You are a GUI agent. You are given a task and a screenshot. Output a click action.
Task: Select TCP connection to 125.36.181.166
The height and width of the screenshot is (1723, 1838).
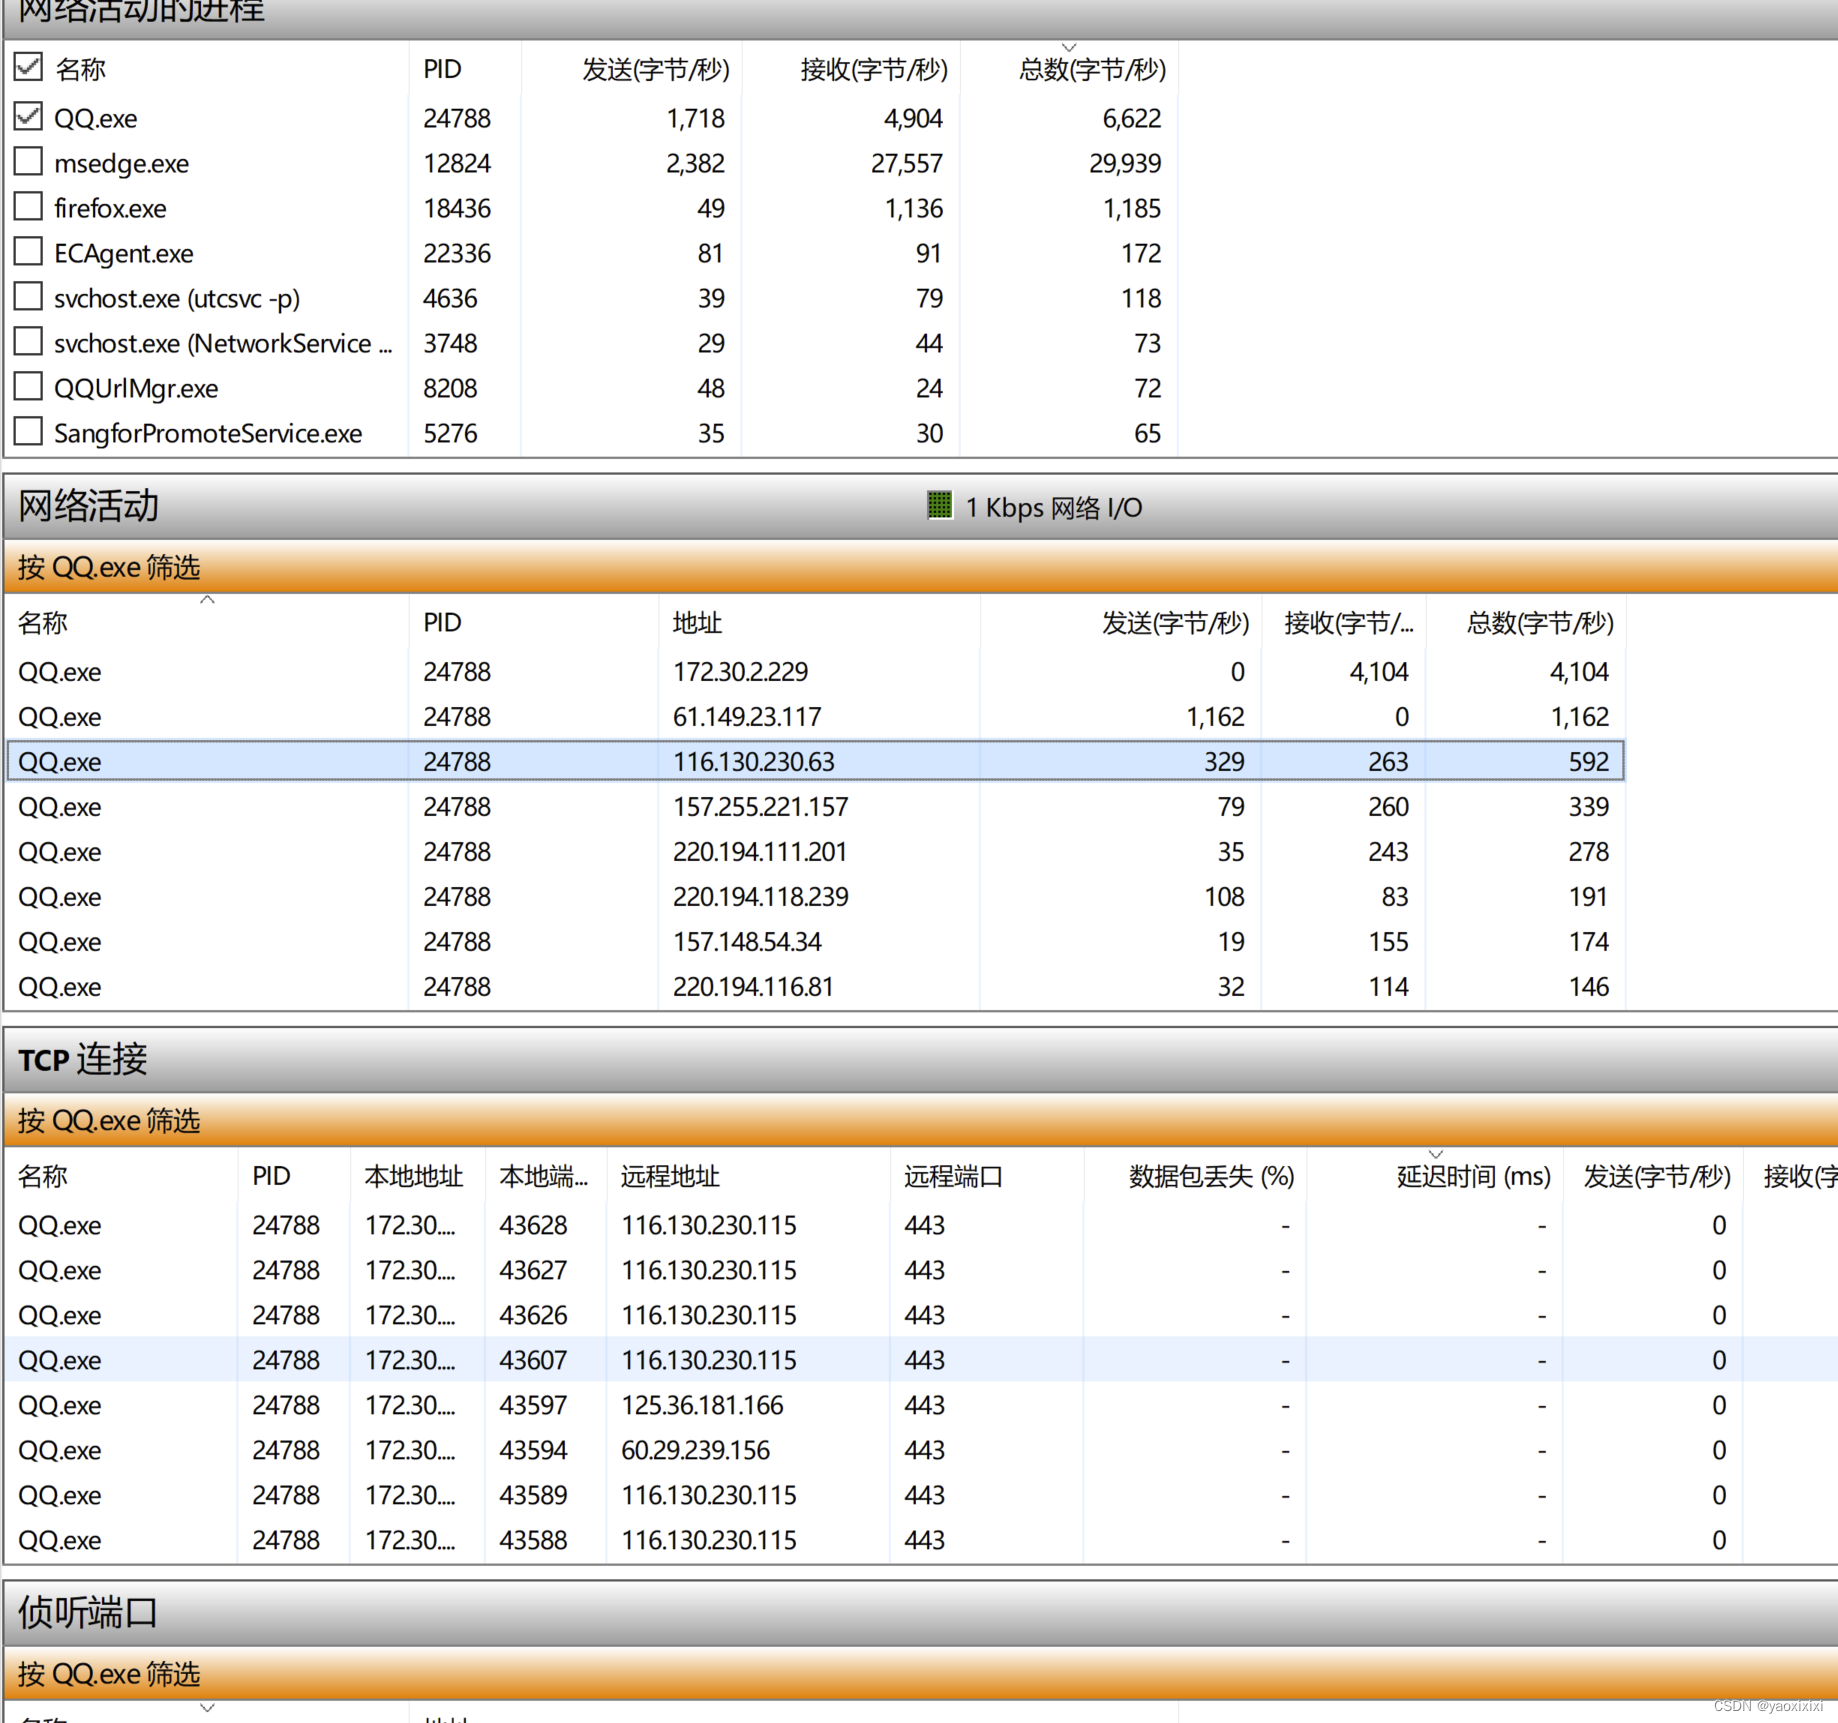[920, 1405]
